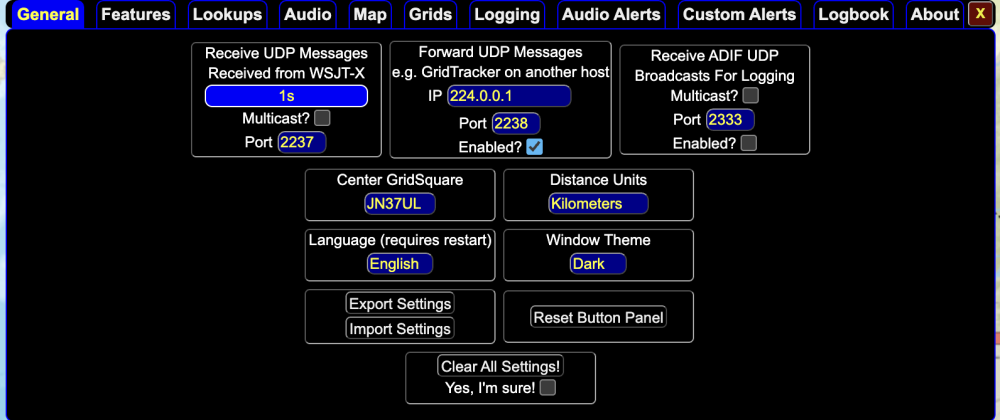Open the About tab
1000x420 pixels.
pos(935,15)
